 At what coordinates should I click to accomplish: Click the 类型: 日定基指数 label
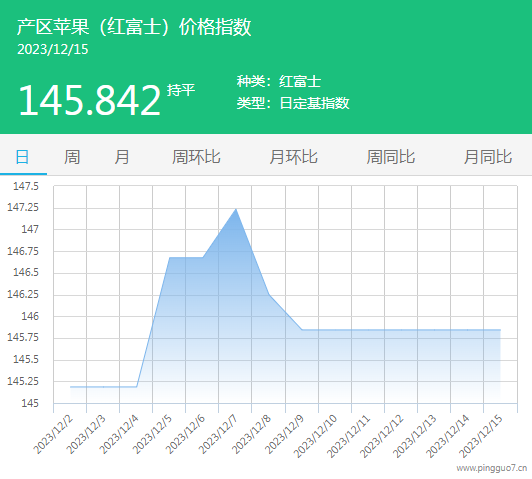tap(293, 103)
